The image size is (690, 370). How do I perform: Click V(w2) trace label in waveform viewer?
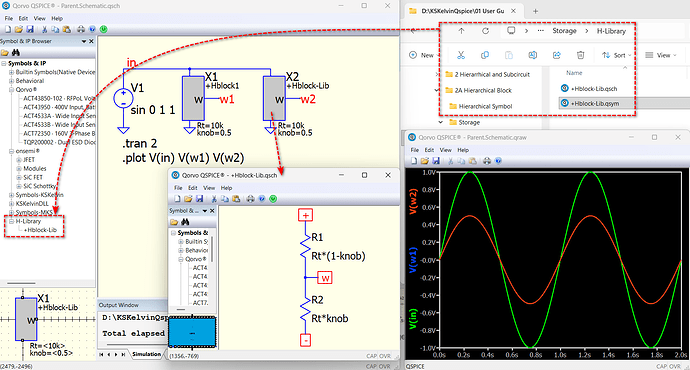click(413, 201)
